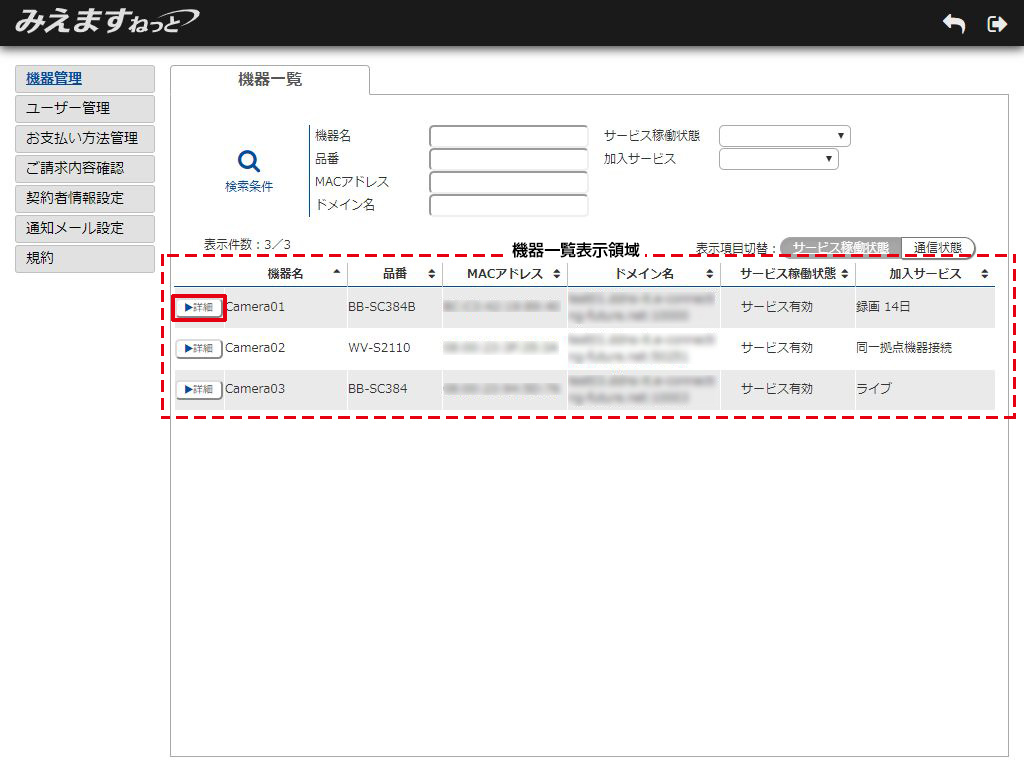Expand the MACアドレス column sort control
This screenshot has height=768, width=1024.
[556, 272]
